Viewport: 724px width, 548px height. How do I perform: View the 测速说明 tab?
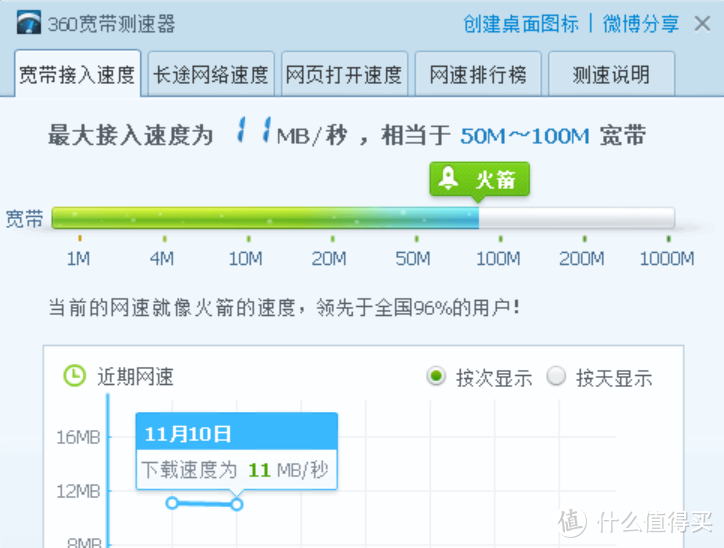610,75
